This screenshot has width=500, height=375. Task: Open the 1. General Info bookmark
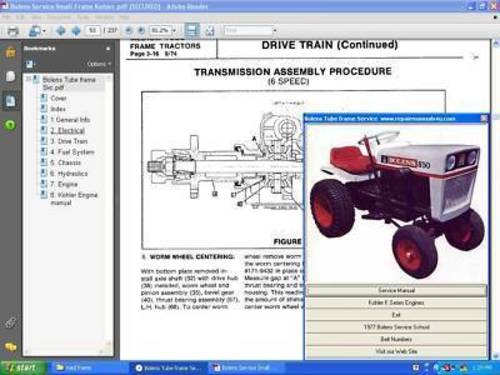(x=70, y=120)
